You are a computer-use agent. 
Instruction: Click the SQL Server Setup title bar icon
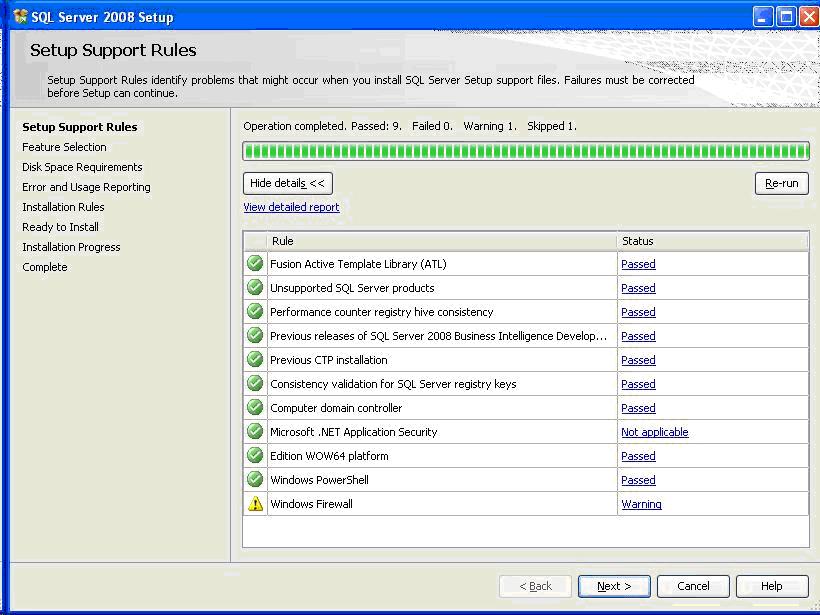point(20,17)
